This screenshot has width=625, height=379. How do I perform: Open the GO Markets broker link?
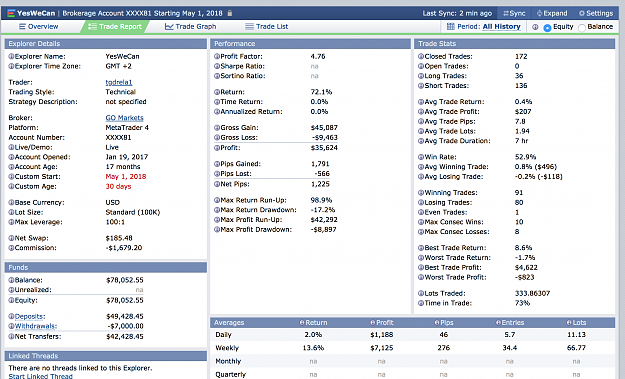[x=124, y=118]
